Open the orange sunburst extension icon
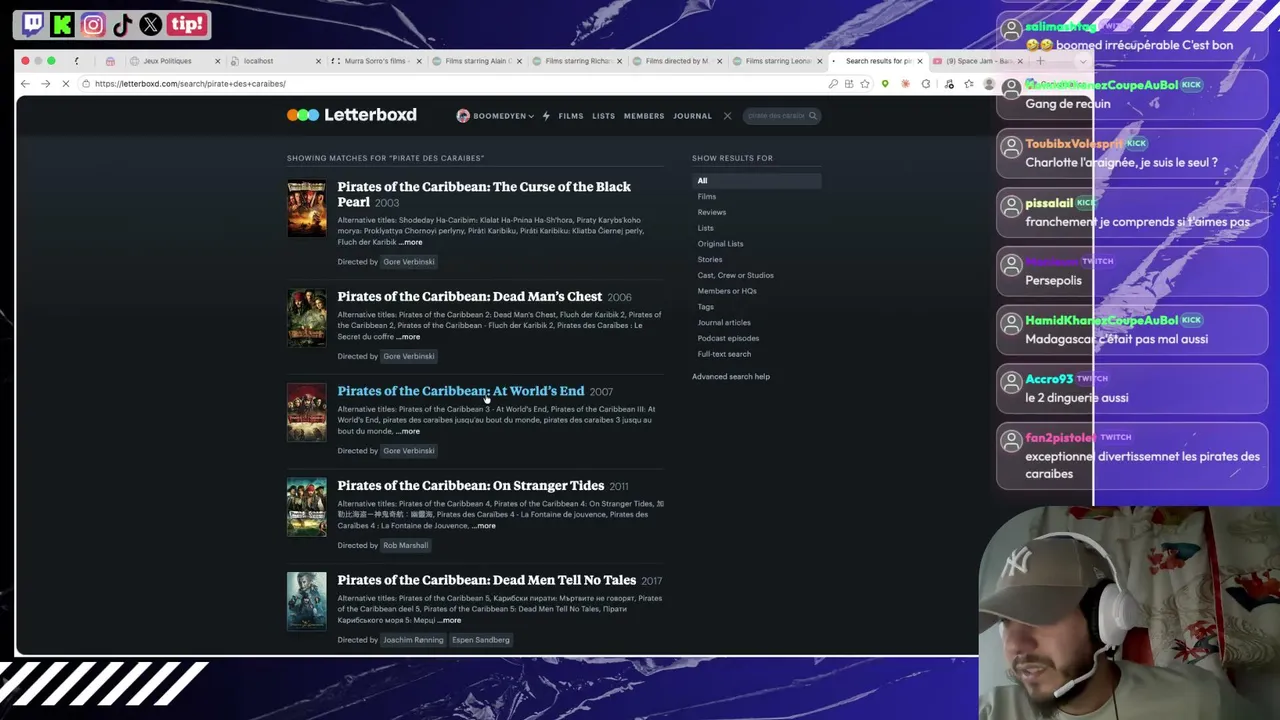This screenshot has width=1280, height=720. 907,84
